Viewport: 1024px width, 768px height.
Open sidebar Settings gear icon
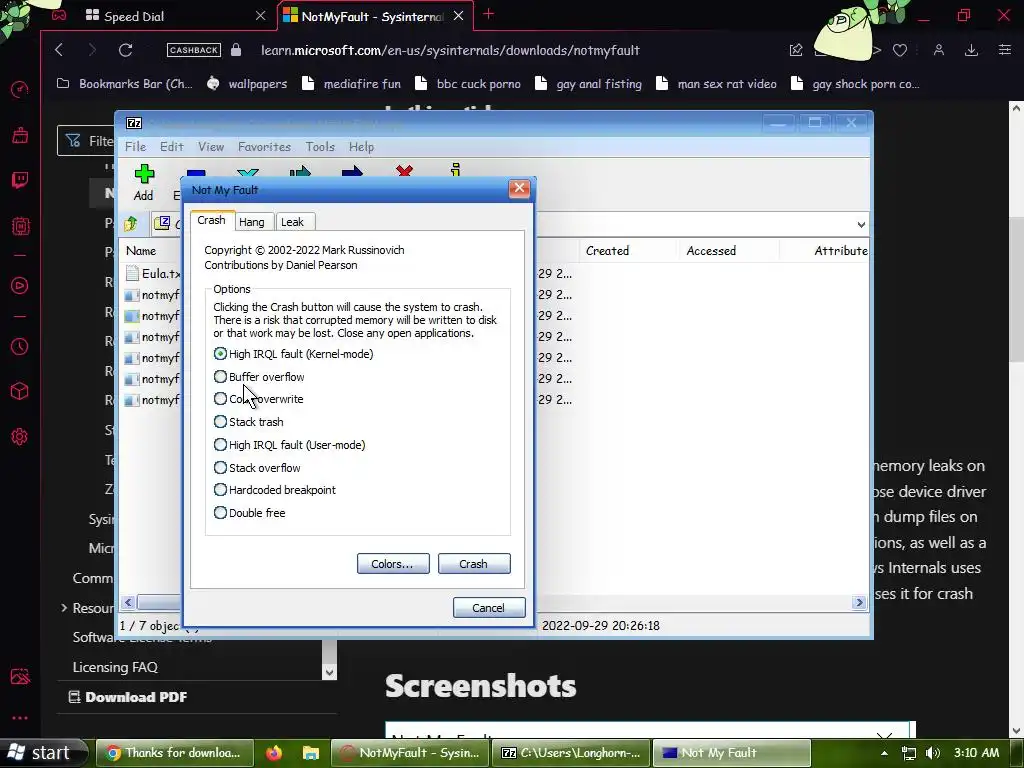coord(20,436)
